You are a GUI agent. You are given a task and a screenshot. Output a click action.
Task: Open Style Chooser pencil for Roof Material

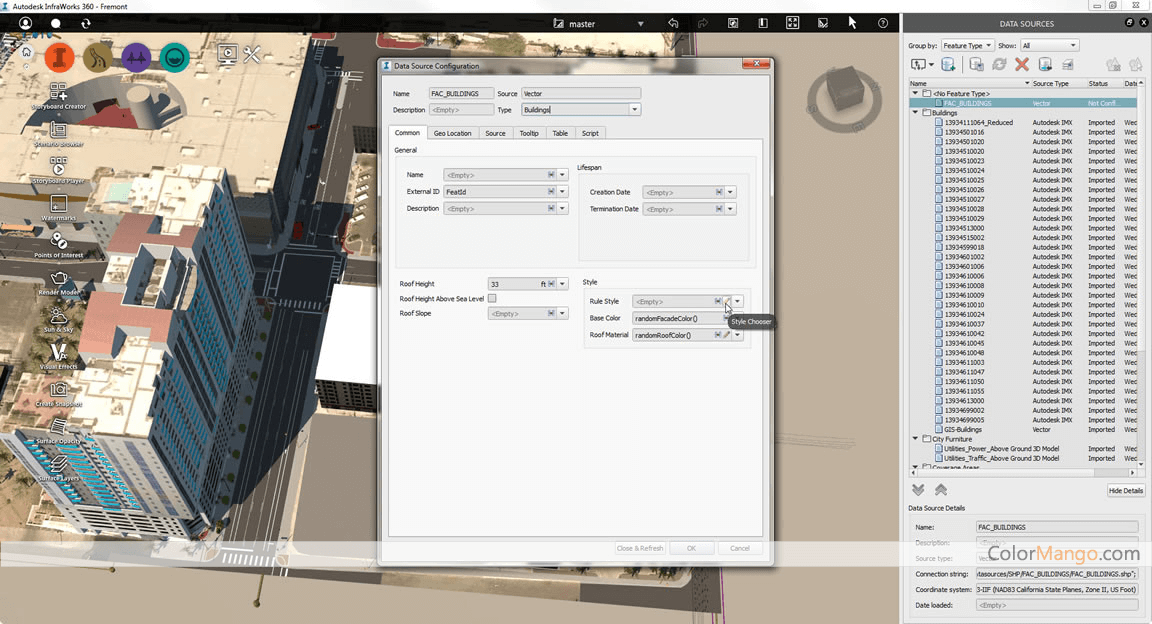coord(727,335)
